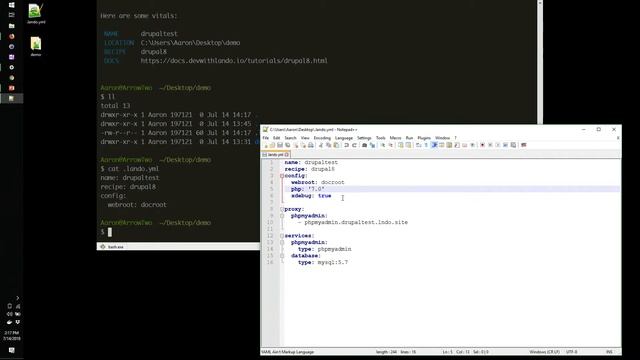Screen dimensions: 640x360
Task: Click the terminal window vertical scrollbar
Action: 540,61
